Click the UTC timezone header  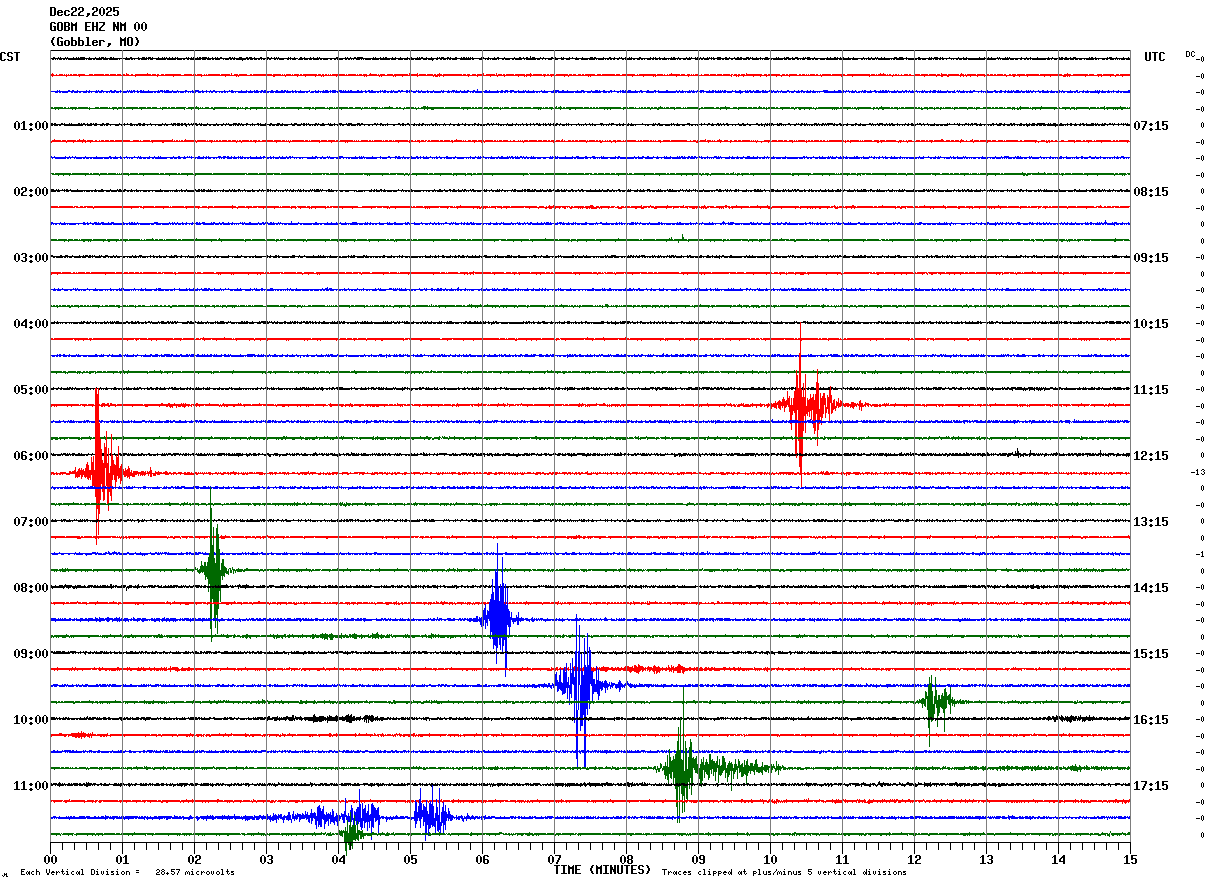click(x=1155, y=57)
